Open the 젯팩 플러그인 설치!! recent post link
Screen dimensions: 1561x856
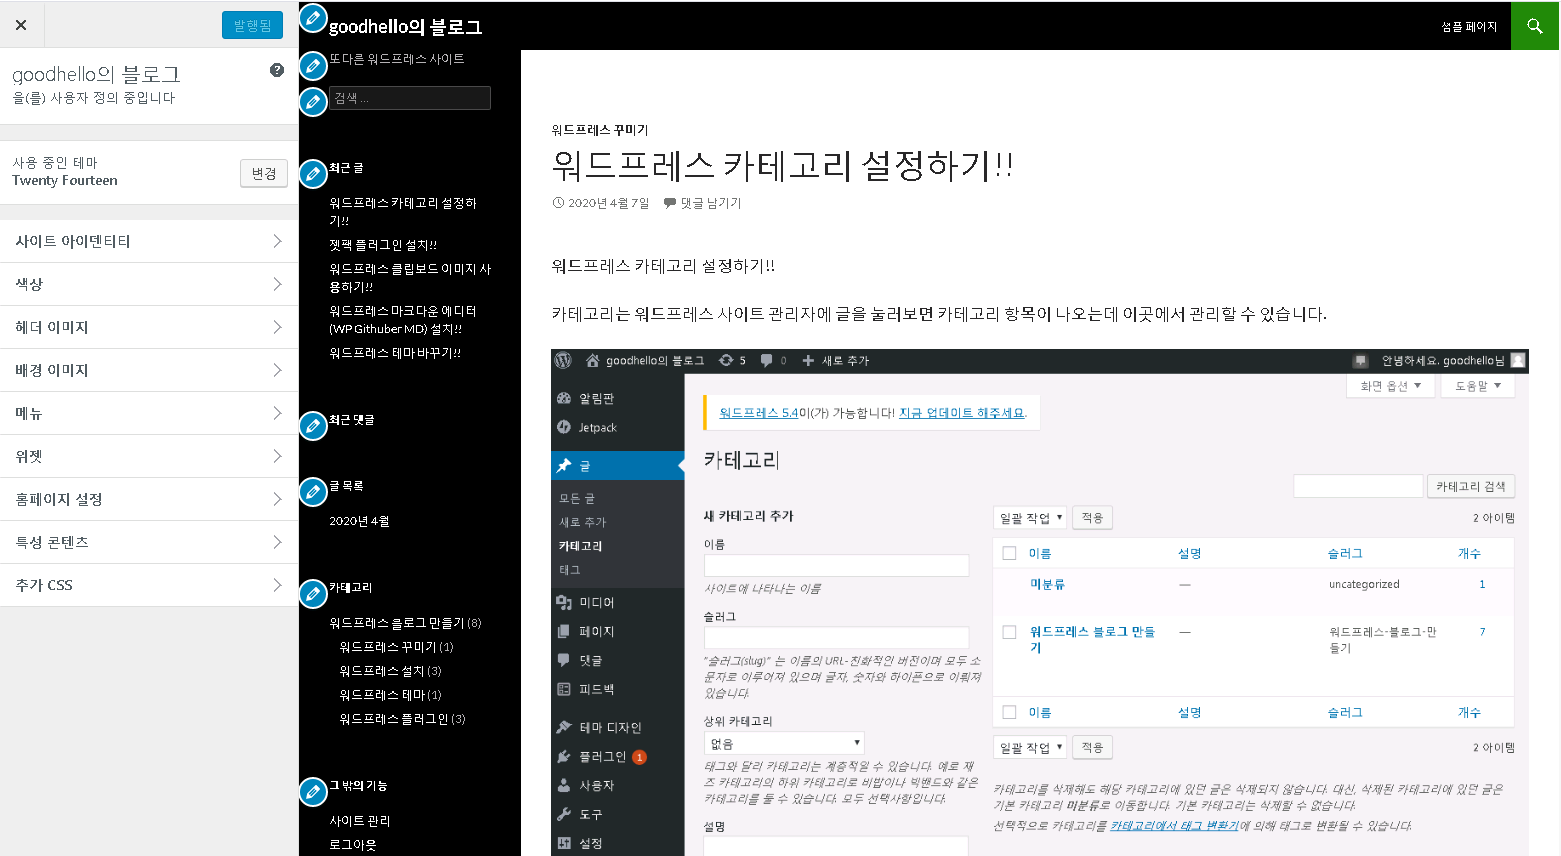pyautogui.click(x=383, y=245)
